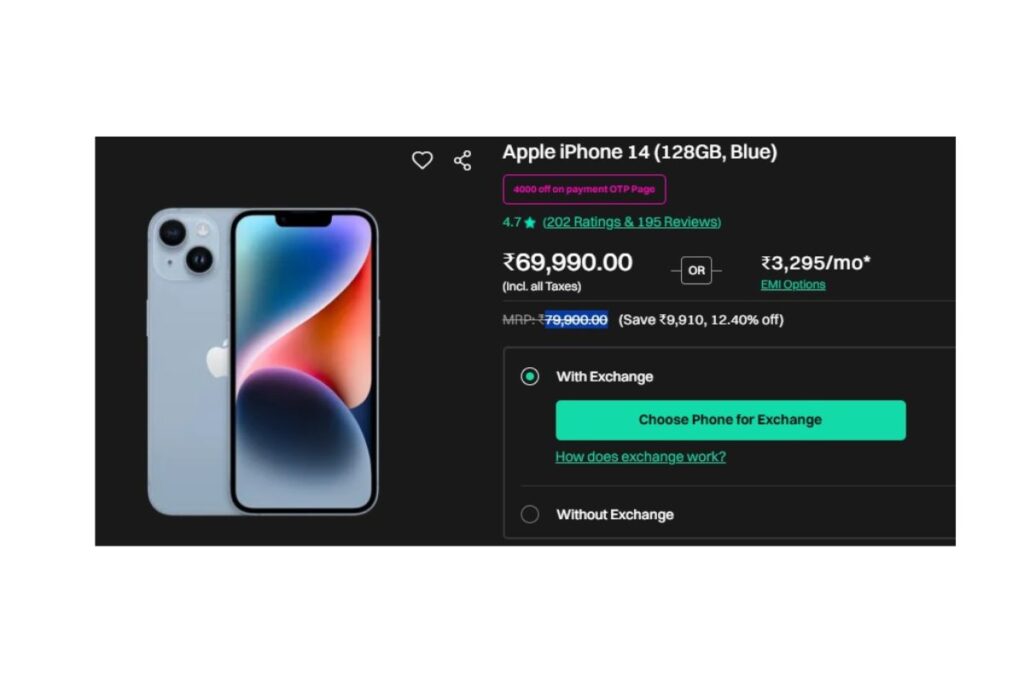Select the Without Exchange radio button
The image size is (1024, 683).
pos(530,515)
